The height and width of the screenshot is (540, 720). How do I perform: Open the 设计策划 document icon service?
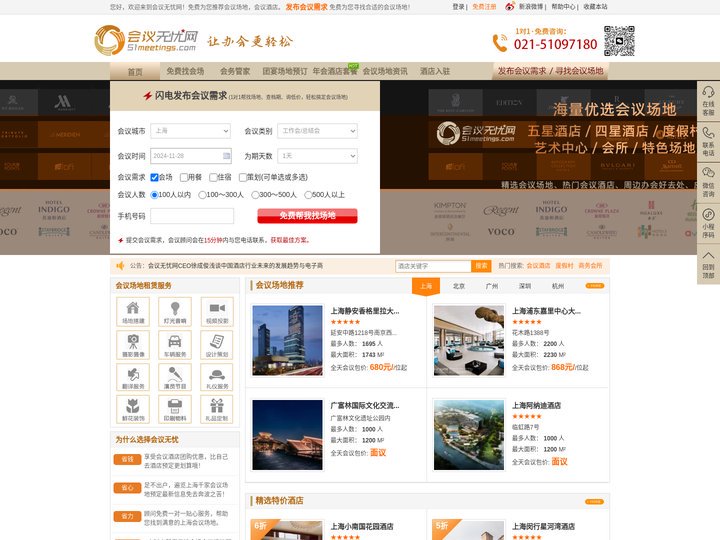click(217, 344)
